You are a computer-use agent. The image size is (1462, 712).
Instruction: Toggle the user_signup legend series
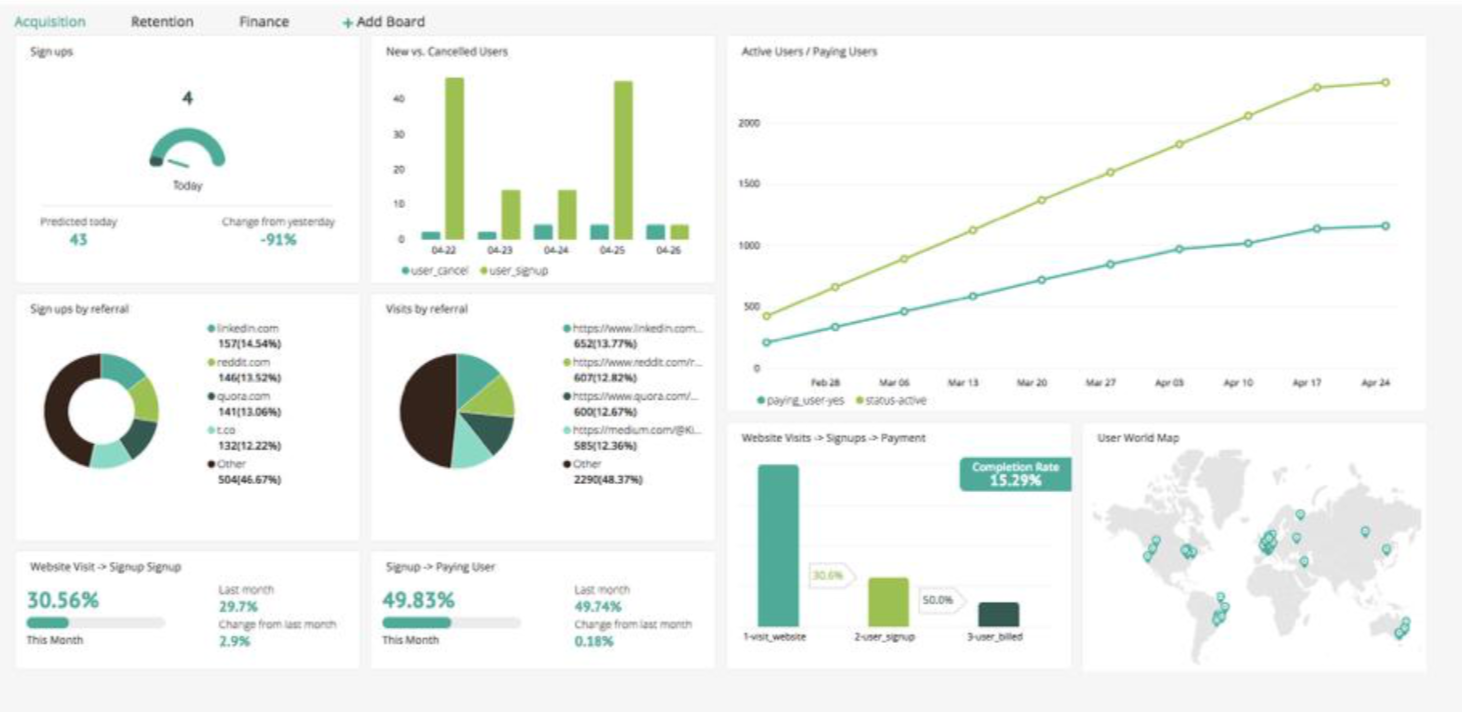click(x=518, y=270)
